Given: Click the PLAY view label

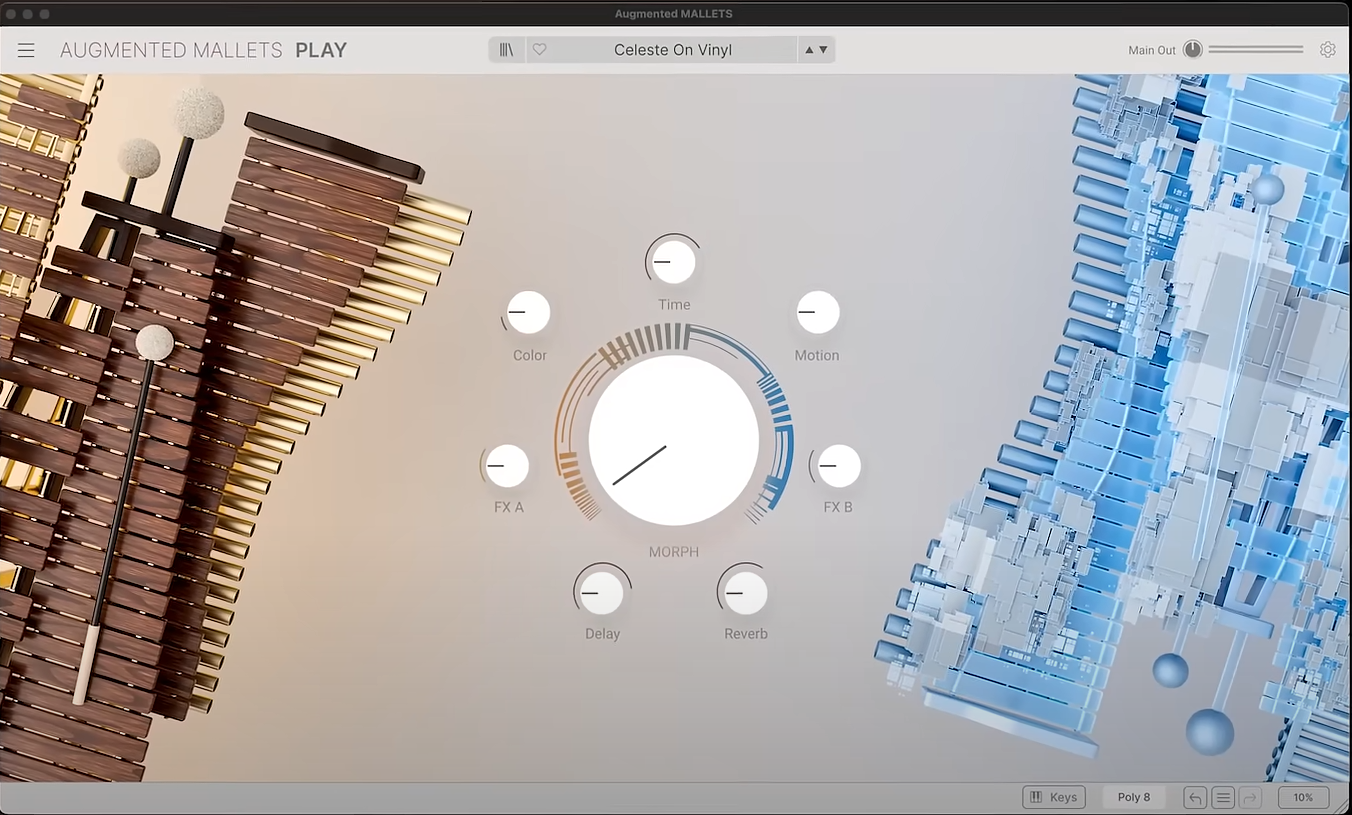Looking at the screenshot, I should point(321,50).
